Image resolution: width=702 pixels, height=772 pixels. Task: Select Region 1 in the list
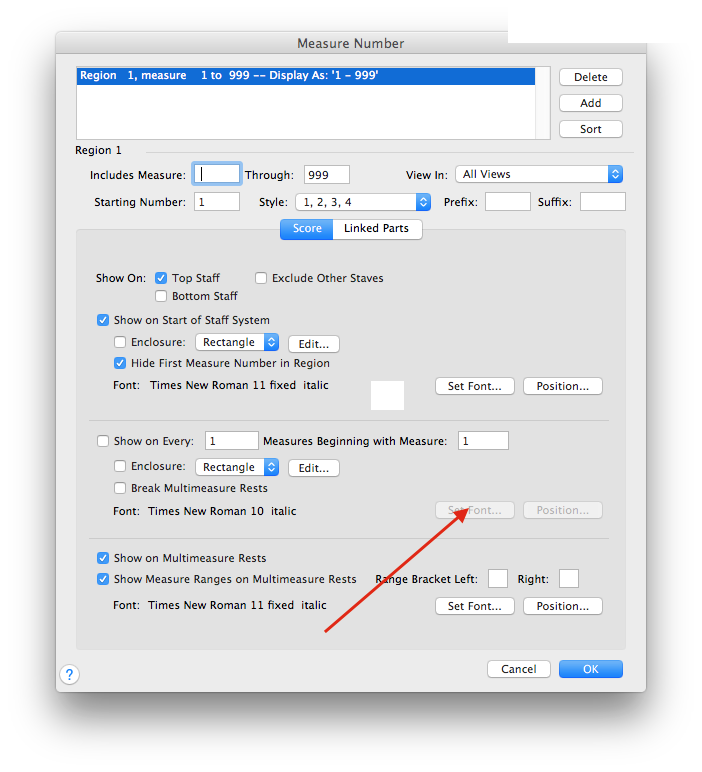305,76
